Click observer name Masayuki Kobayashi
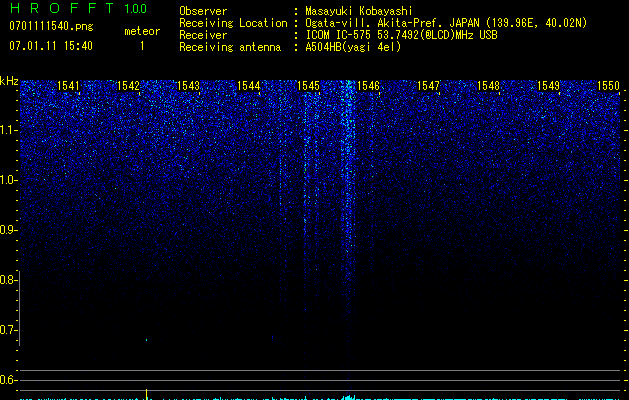 pyautogui.click(x=359, y=11)
